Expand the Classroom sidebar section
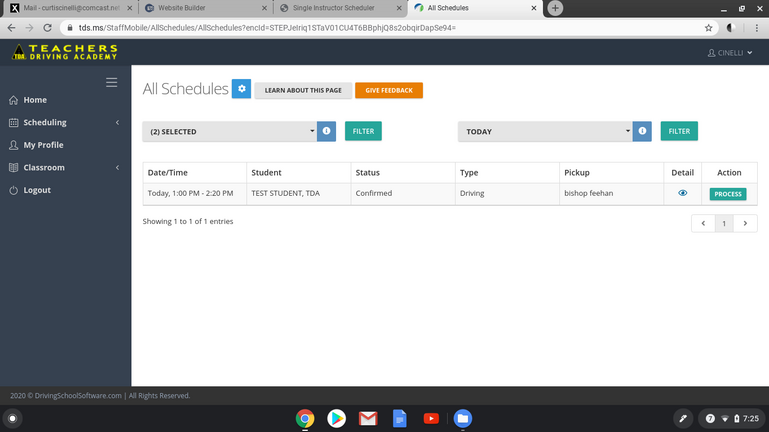Image resolution: width=769 pixels, height=432 pixels. coord(64,168)
